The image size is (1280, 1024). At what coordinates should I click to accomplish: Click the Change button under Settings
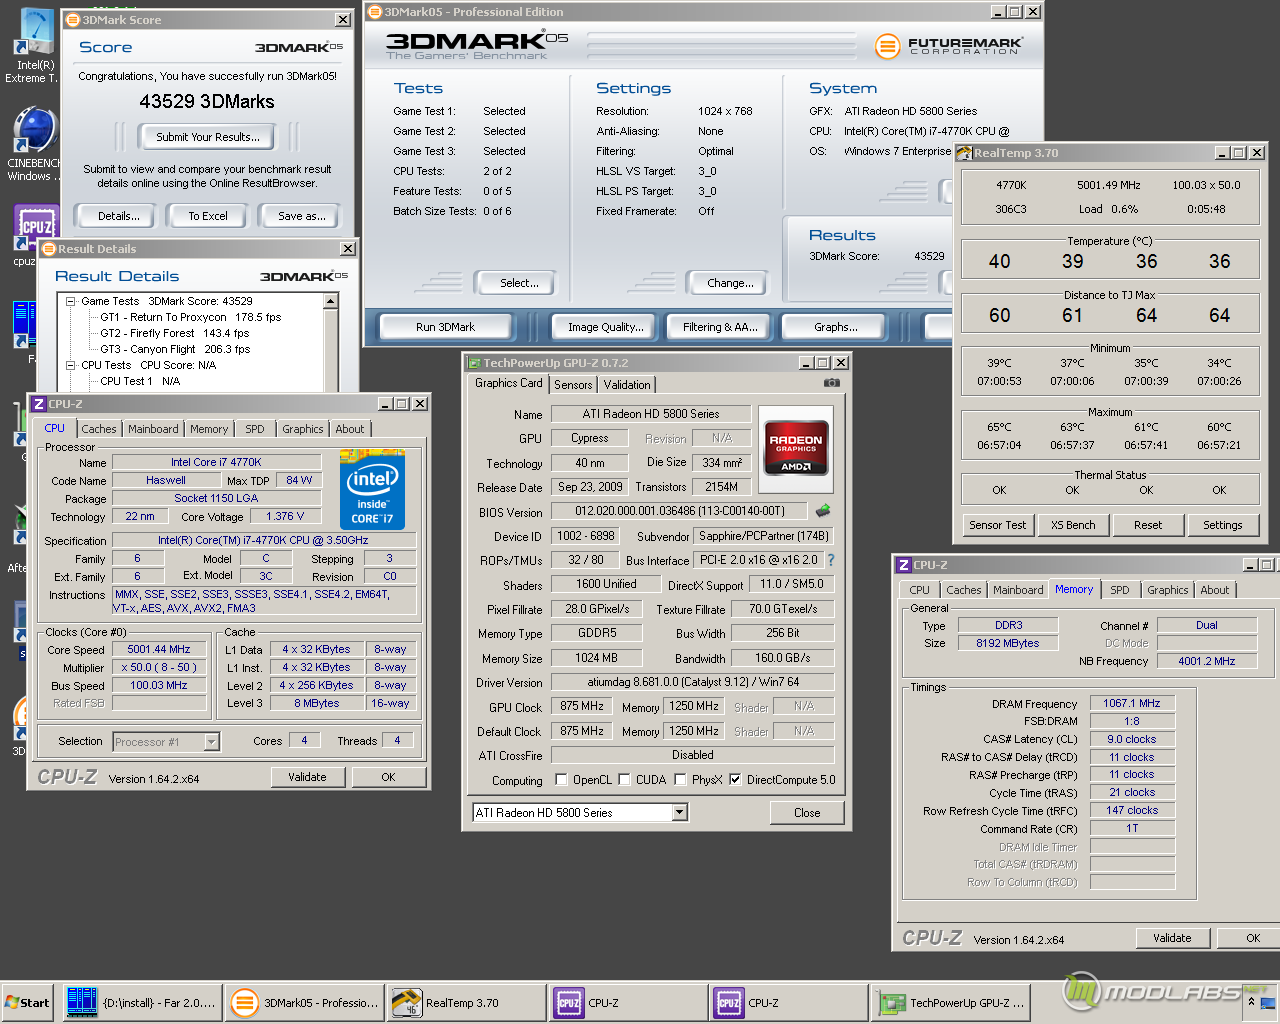pyautogui.click(x=730, y=283)
